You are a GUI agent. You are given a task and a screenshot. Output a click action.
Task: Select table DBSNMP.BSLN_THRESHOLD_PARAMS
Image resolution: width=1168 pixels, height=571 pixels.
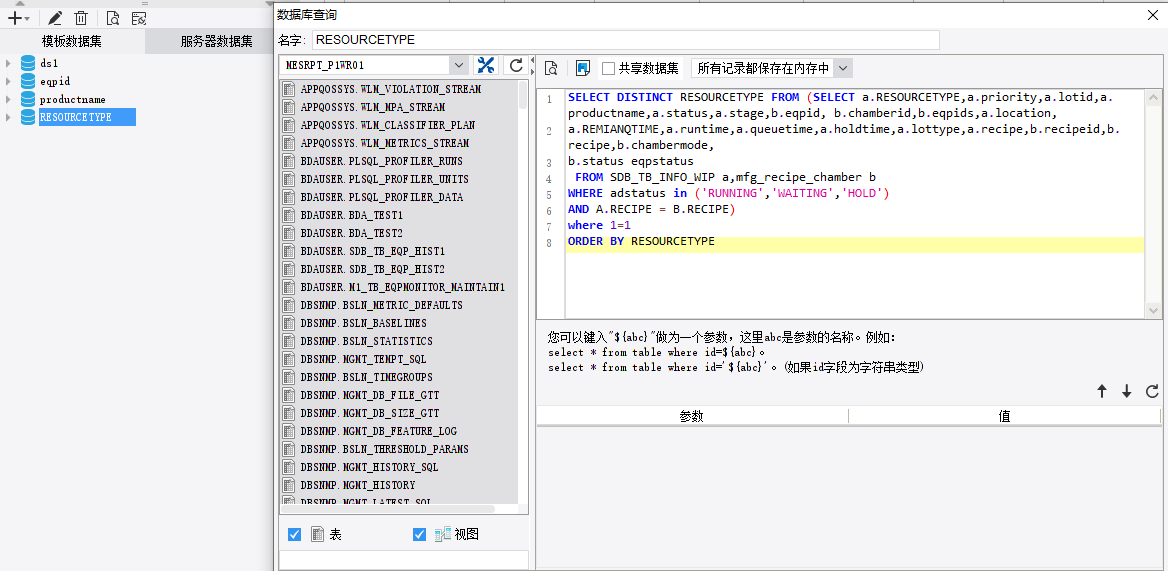tap(384, 450)
